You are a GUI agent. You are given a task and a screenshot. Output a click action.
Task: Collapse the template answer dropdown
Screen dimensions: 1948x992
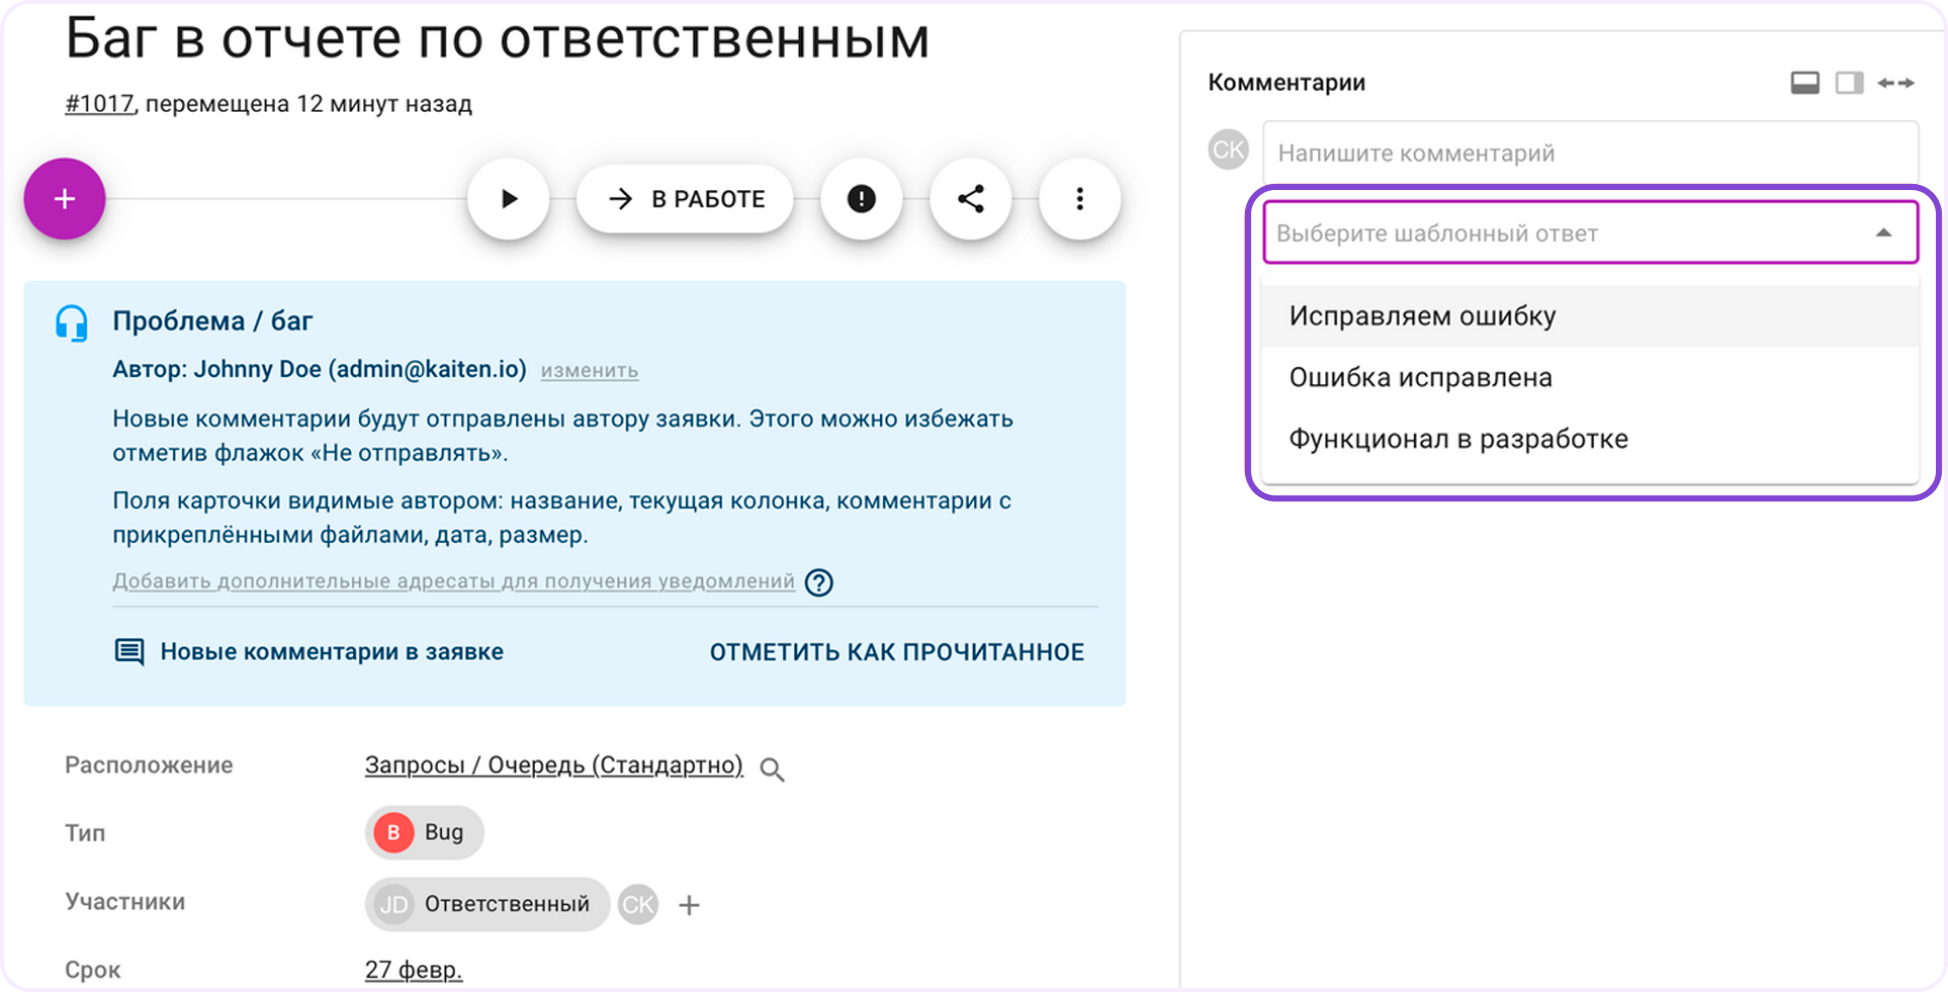(1883, 233)
